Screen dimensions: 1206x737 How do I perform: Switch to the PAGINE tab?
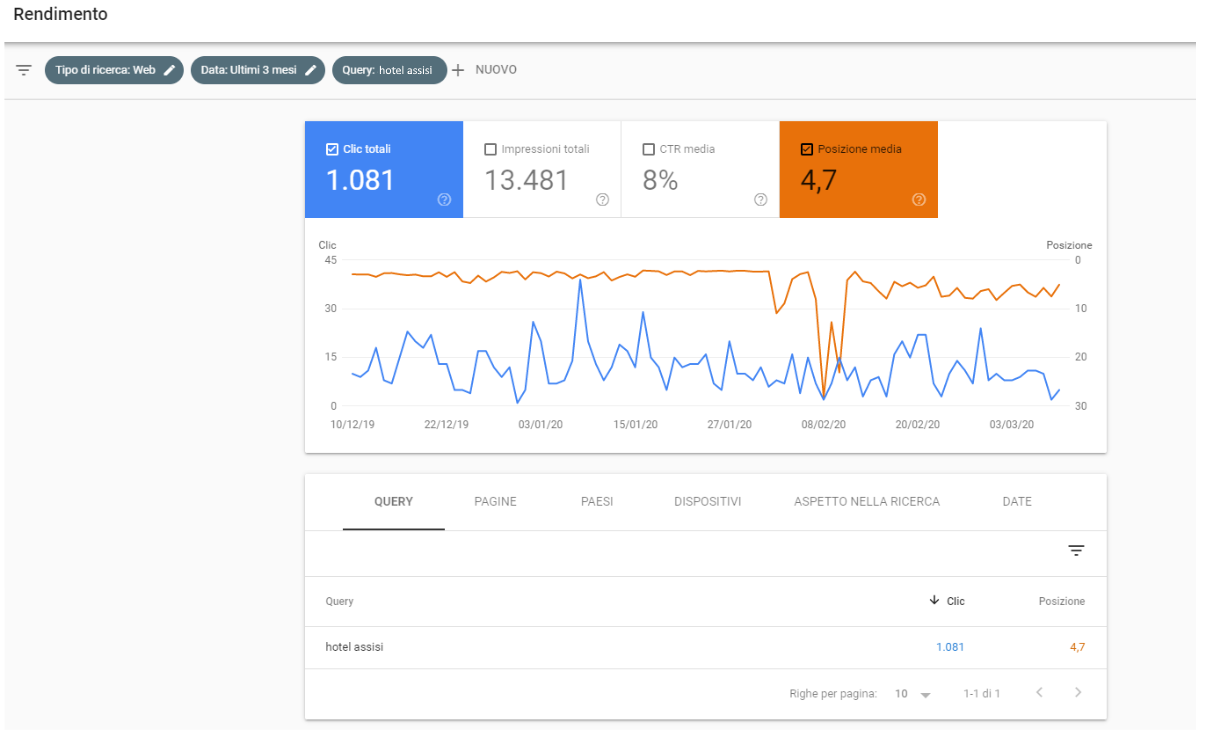tap(495, 501)
